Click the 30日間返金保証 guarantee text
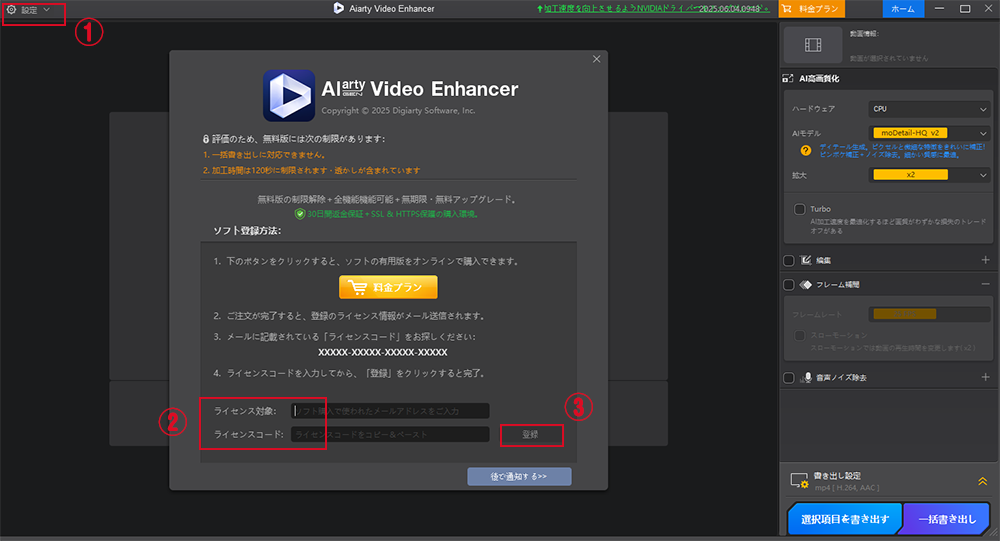This screenshot has height=541, width=1000. click(392, 214)
